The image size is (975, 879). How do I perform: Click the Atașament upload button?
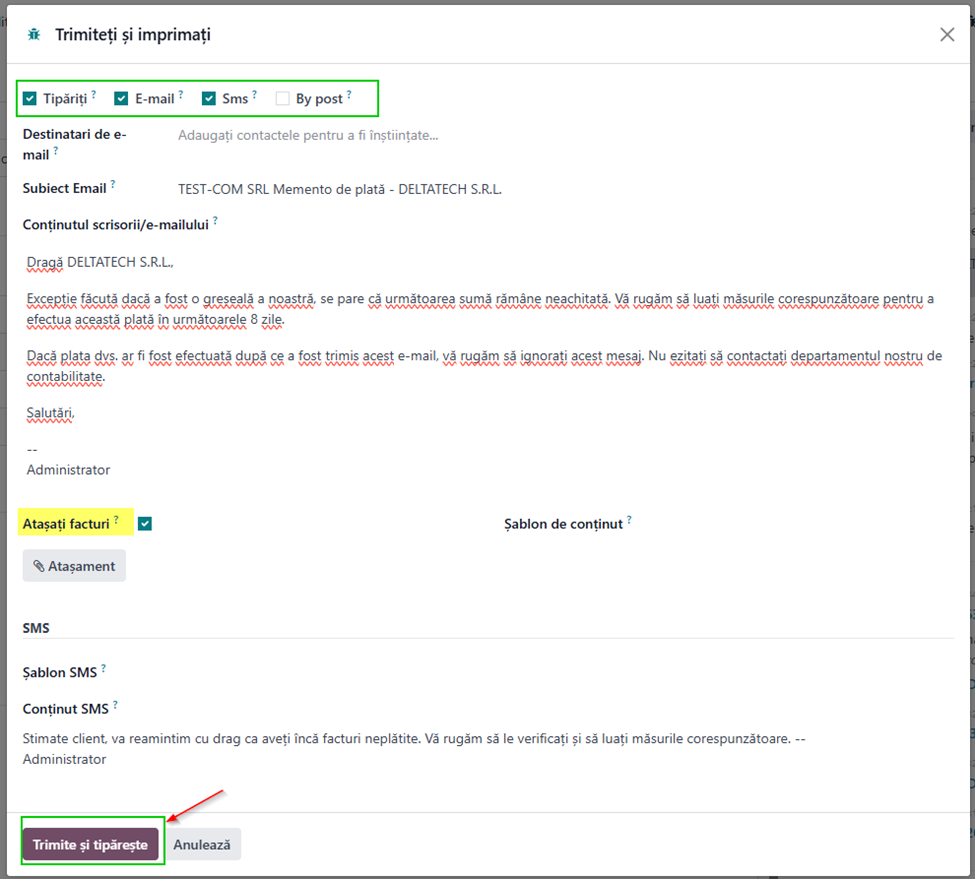tap(74, 566)
